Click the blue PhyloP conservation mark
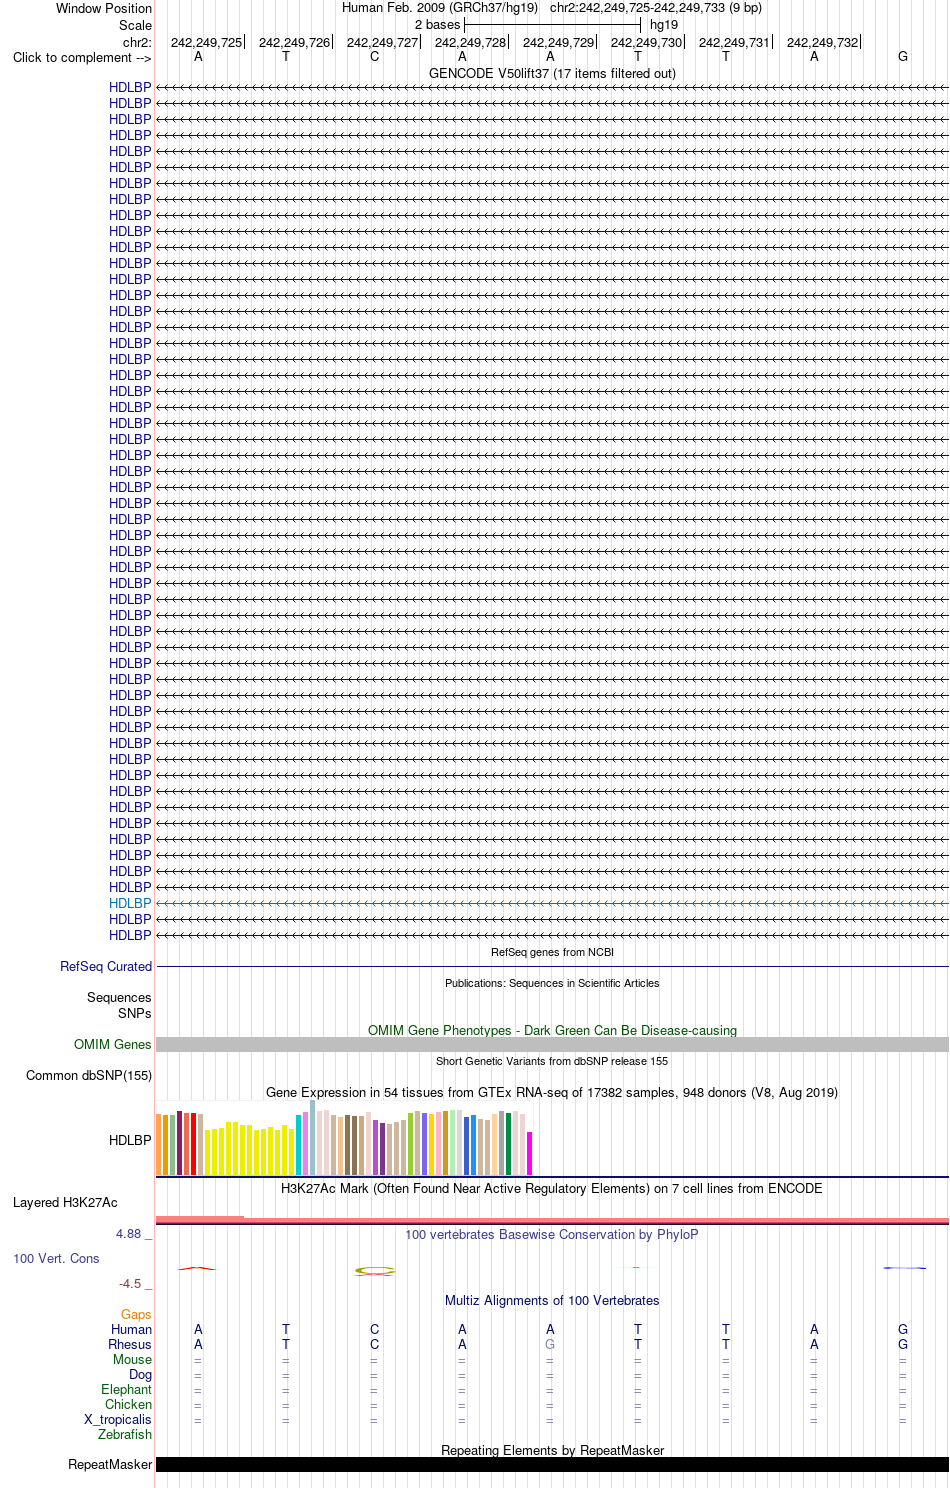Viewport: 950px width, 1488px height. 904,1268
